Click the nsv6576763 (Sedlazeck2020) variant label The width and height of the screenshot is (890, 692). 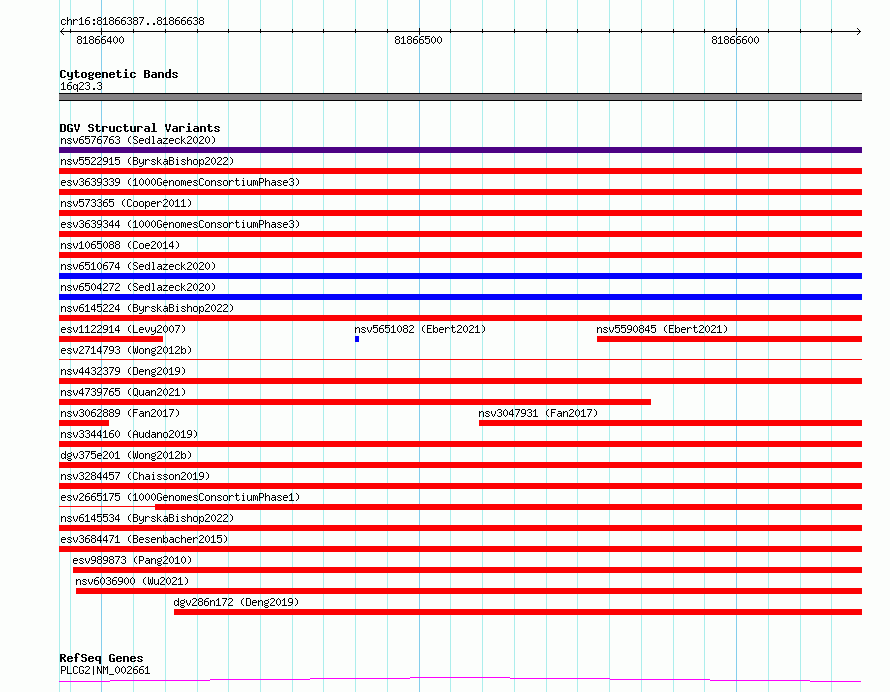click(138, 140)
